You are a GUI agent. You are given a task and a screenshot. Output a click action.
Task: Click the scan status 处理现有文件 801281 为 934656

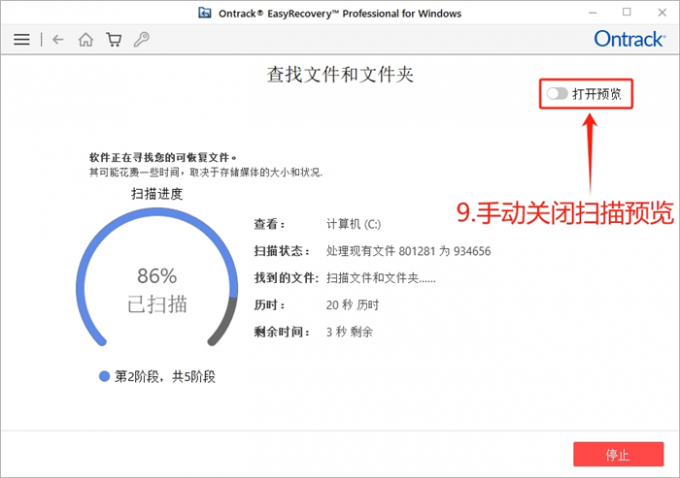409,251
